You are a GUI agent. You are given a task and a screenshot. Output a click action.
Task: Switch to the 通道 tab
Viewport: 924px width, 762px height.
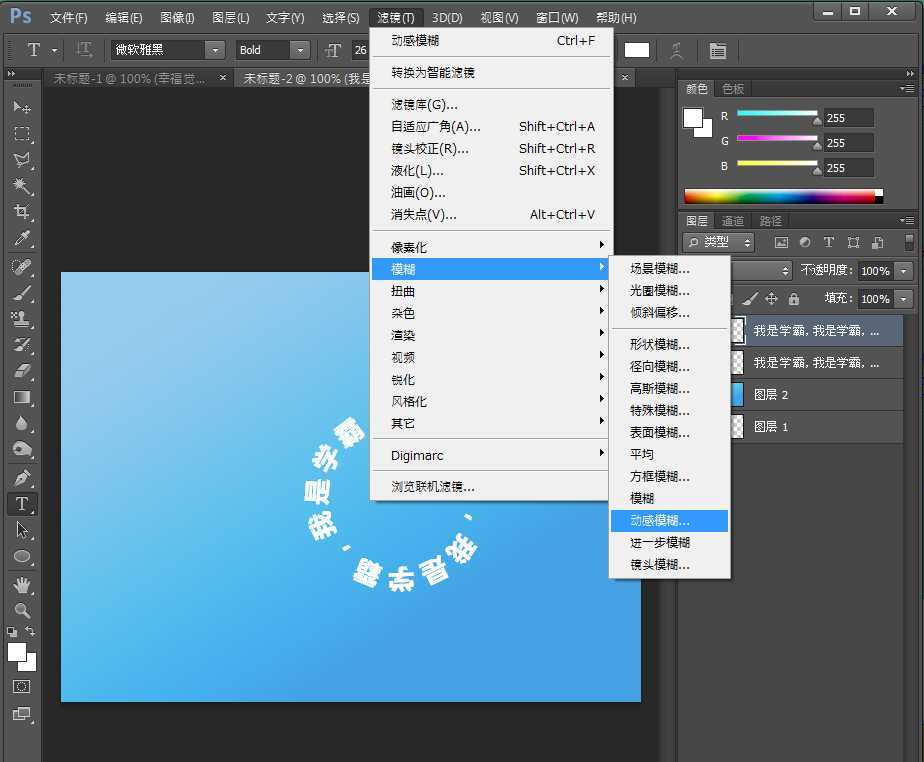coord(732,221)
